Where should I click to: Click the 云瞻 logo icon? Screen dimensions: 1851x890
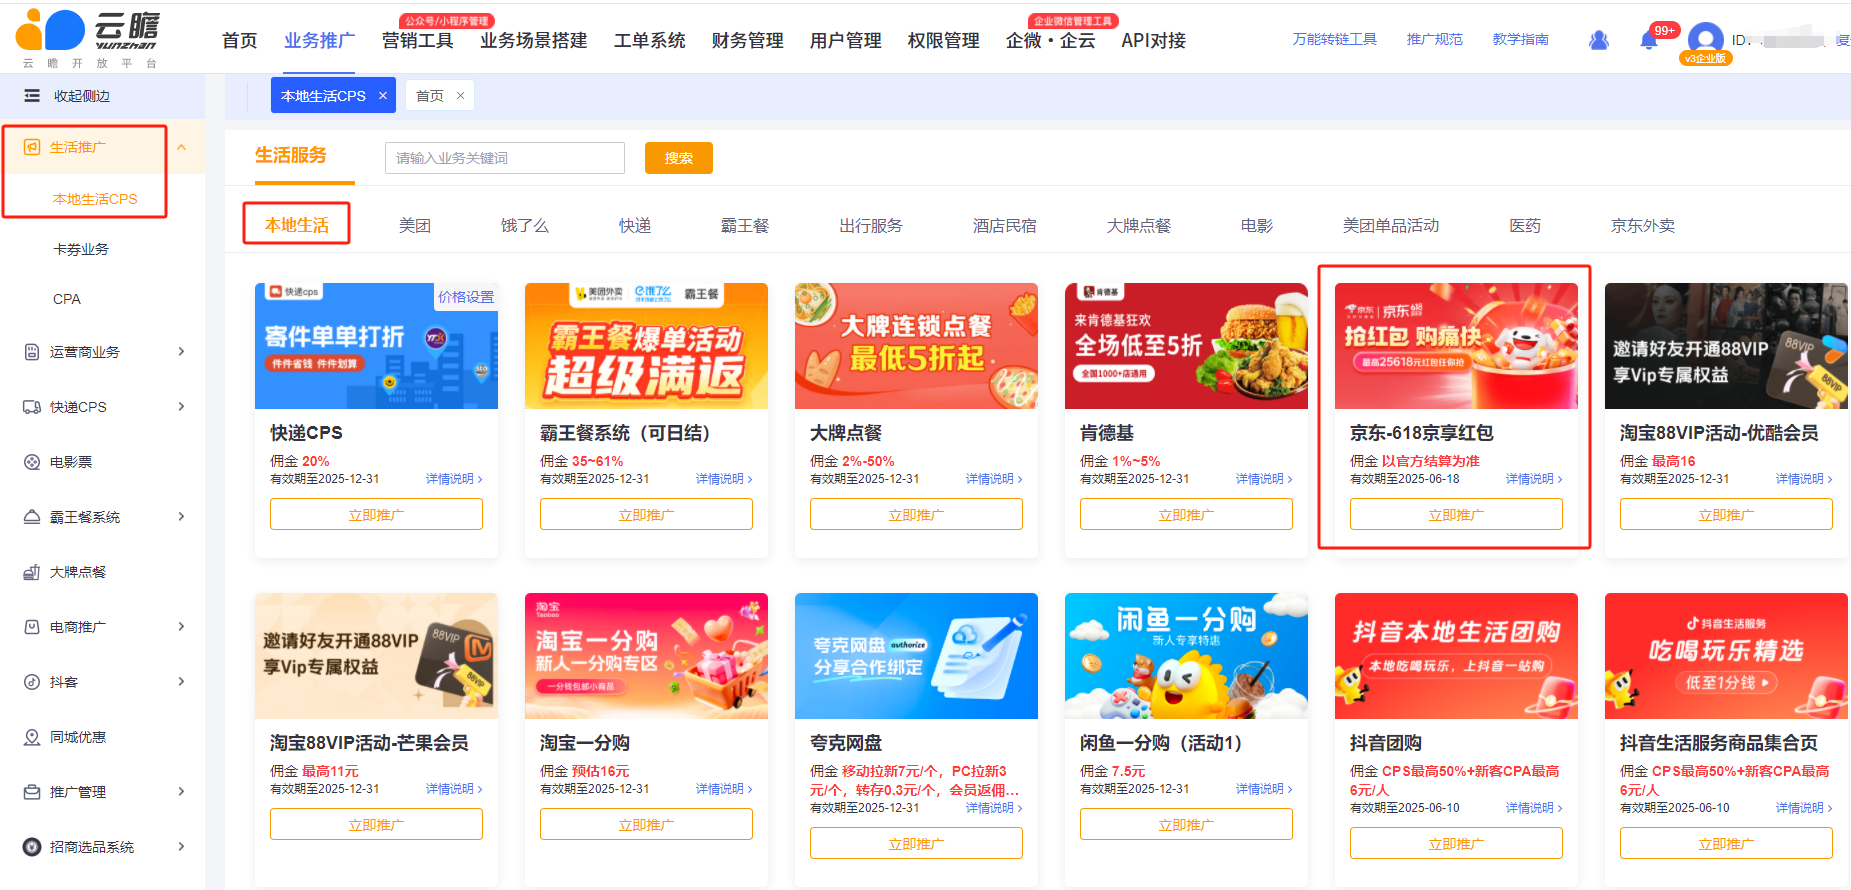[x=50, y=29]
